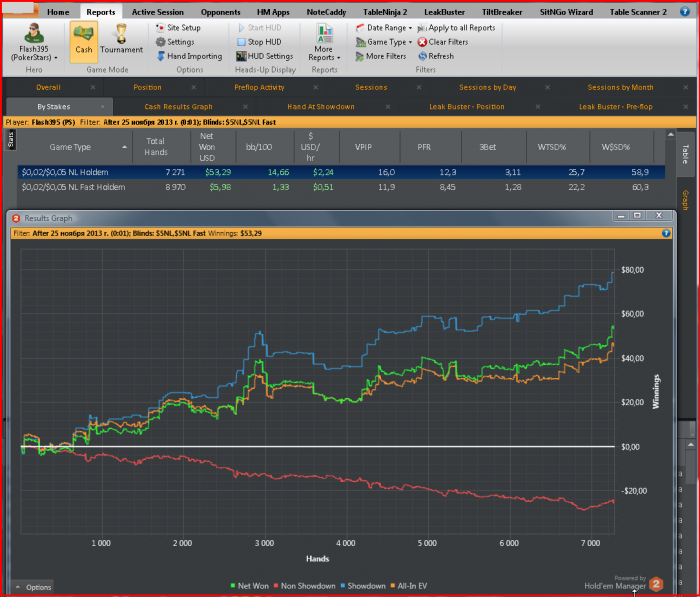The image size is (700, 597).
Task: Click Apply to all Reports
Action: coord(456,28)
